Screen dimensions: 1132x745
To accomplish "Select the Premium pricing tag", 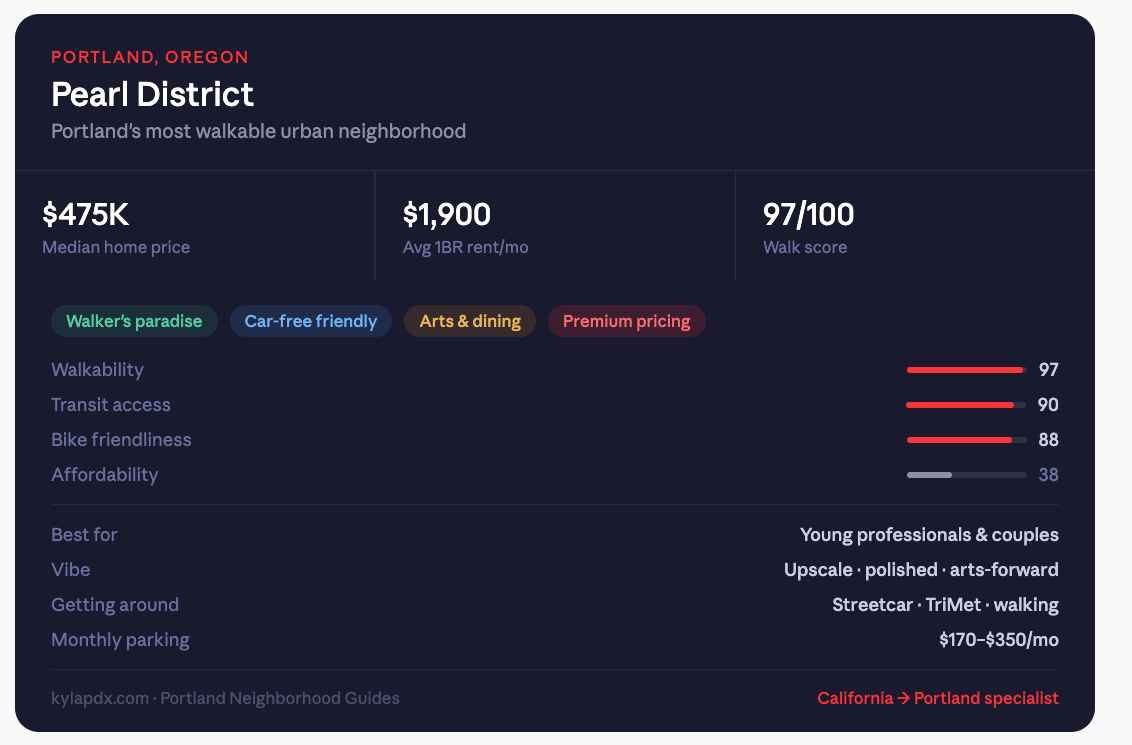I will pos(627,321).
